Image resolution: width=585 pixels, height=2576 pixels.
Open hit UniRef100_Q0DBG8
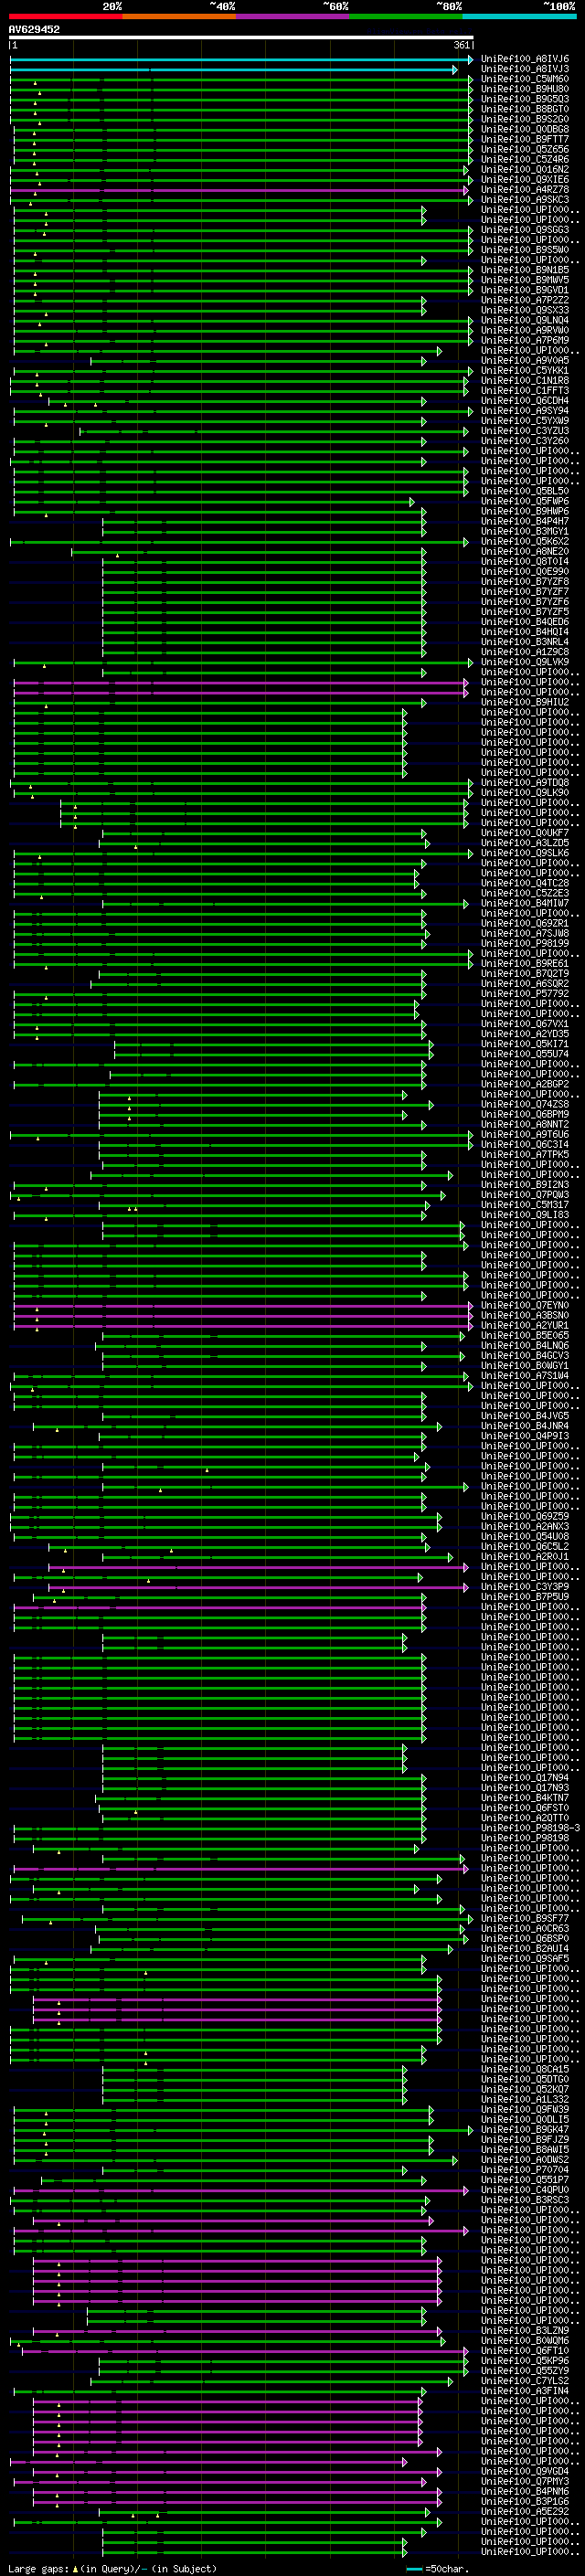pyautogui.click(x=525, y=129)
